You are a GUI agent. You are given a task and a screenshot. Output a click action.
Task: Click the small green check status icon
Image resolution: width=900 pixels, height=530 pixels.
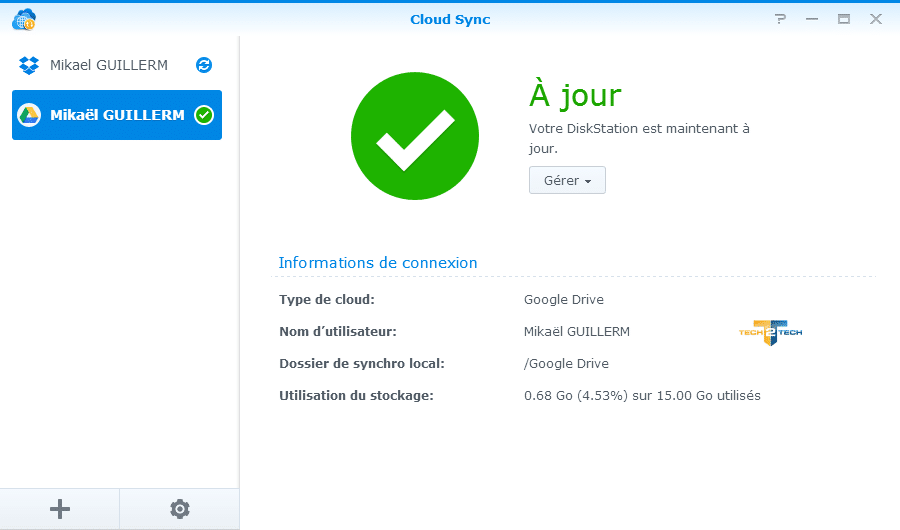[x=204, y=115]
